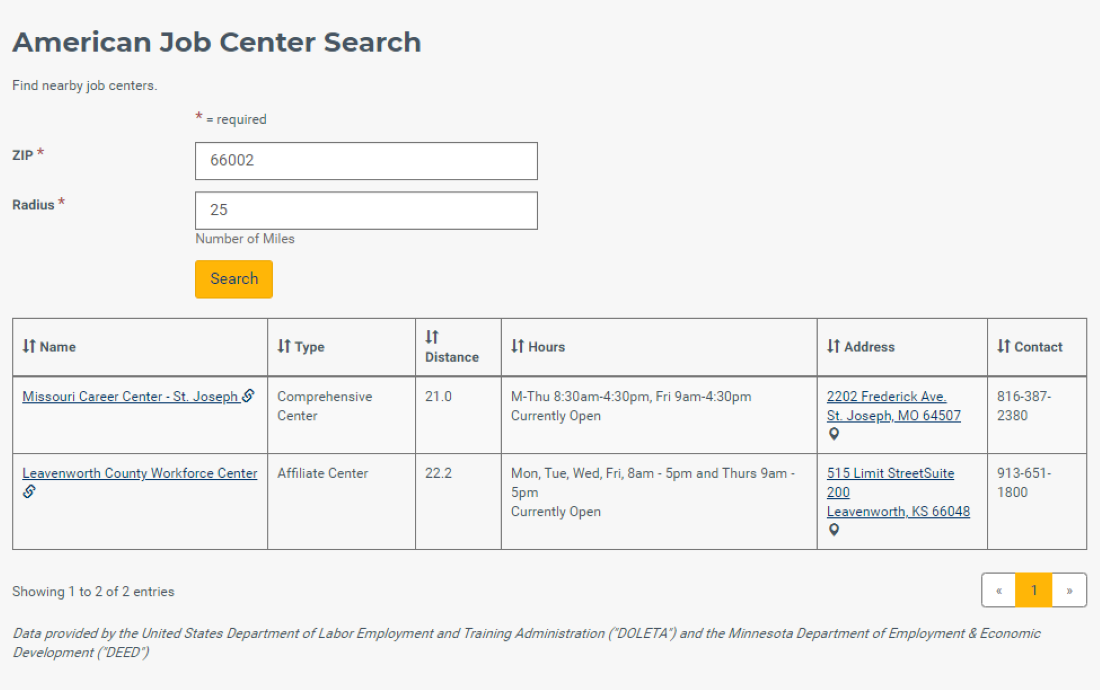Click phone number 816-387-2380
Image resolution: width=1100 pixels, height=690 pixels.
point(1024,406)
